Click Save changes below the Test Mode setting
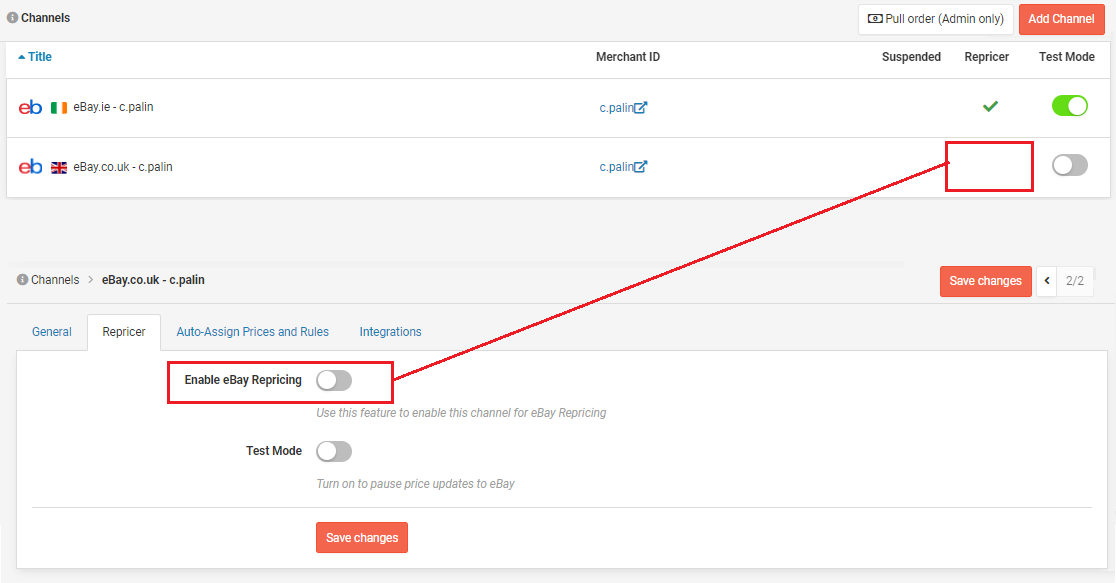1116x583 pixels. point(362,537)
